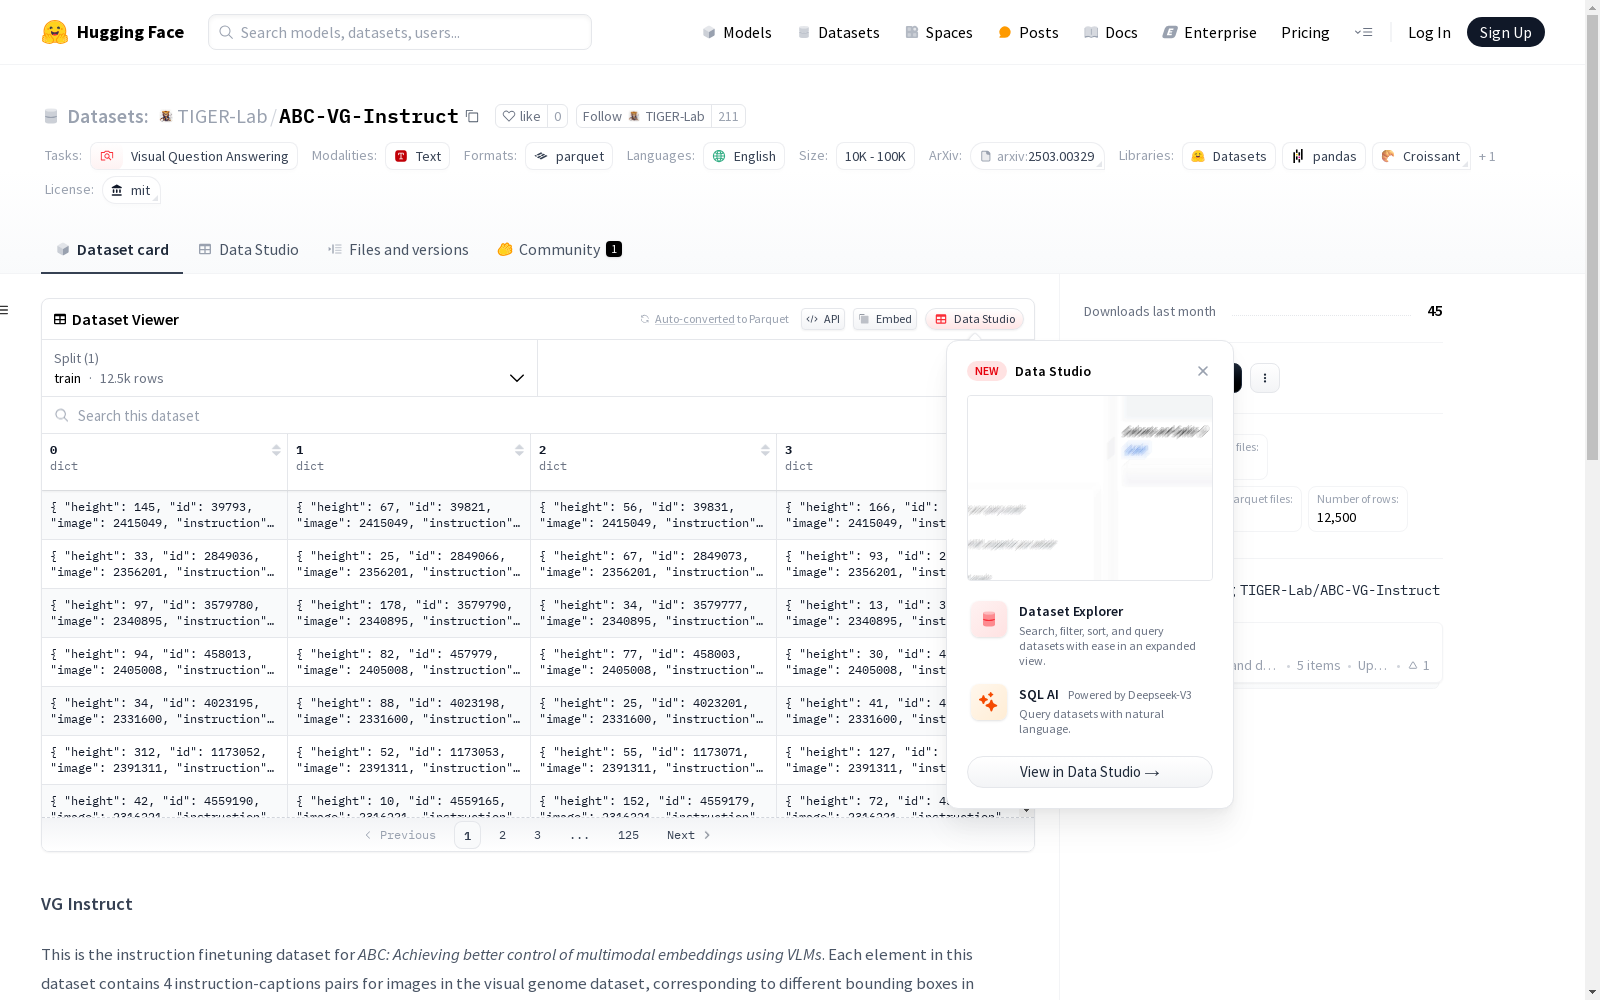Screen dimensions: 1600x1000
Task: Open Posts from the navigation bar
Action: 1028,32
